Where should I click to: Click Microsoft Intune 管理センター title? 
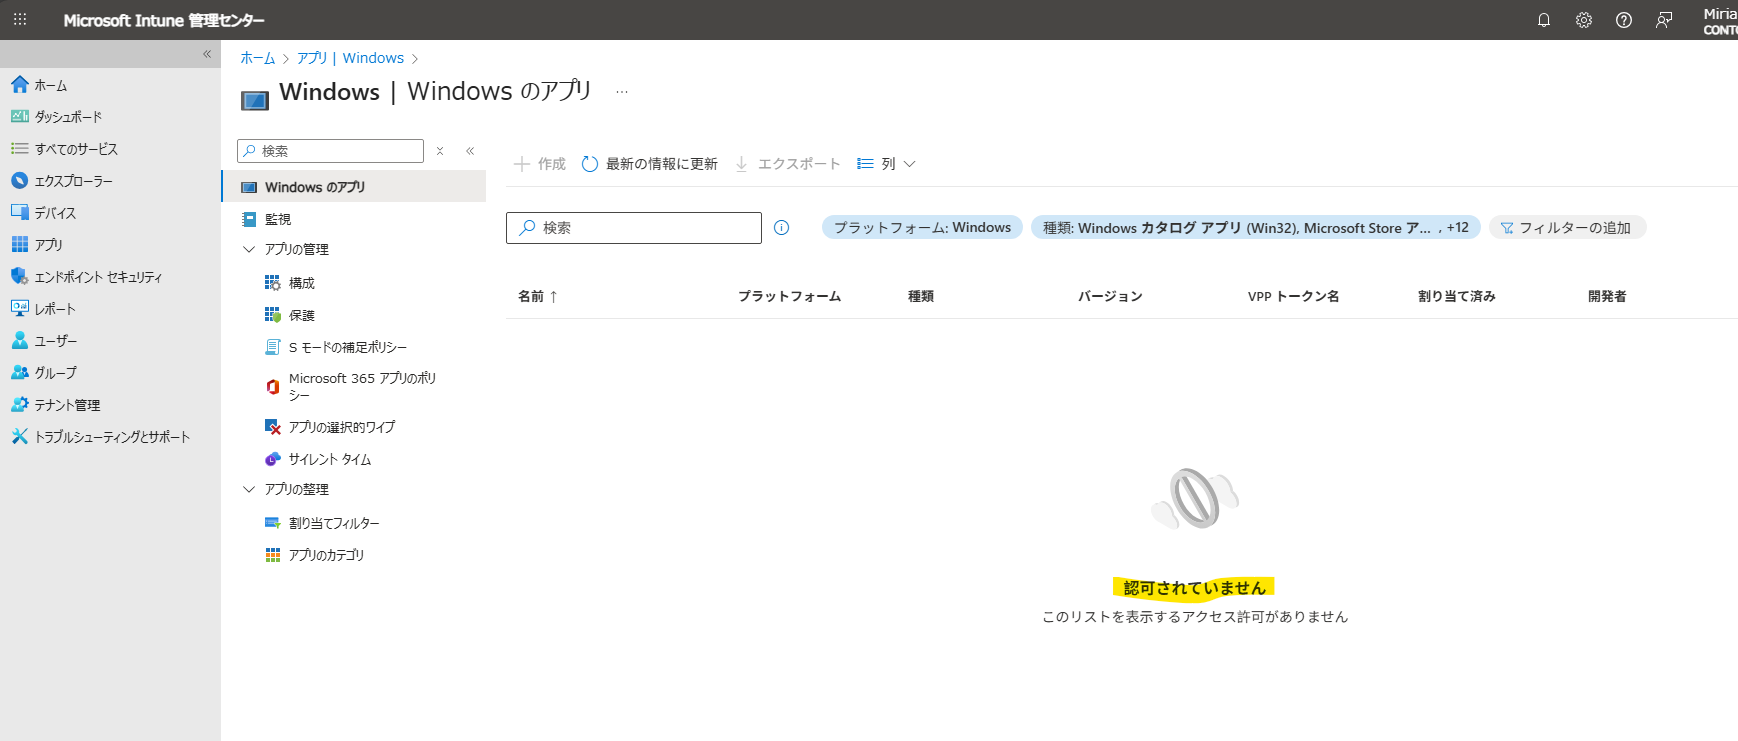[x=164, y=20]
